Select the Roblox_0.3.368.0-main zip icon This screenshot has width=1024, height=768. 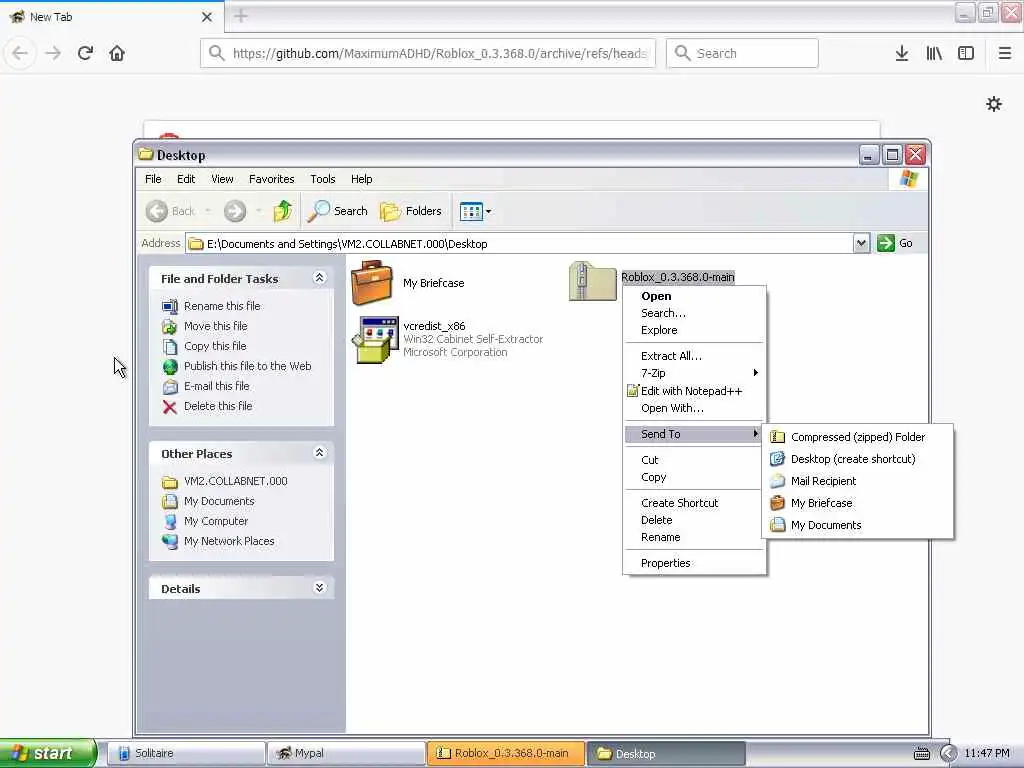point(592,281)
